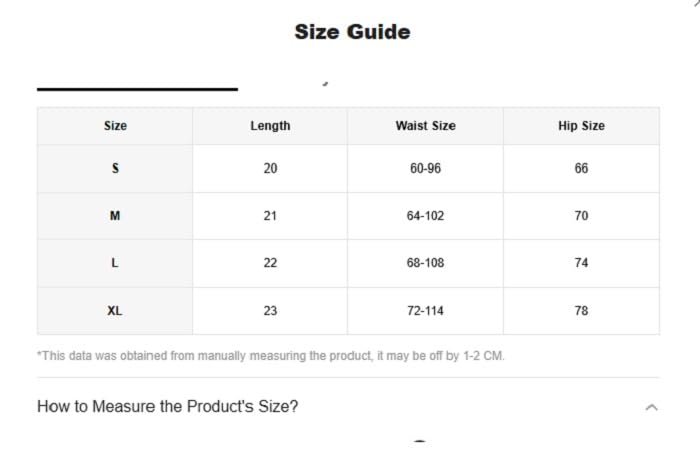Click the Length column header
Image resolution: width=700 pixels, height=449 pixels.
pos(270,126)
